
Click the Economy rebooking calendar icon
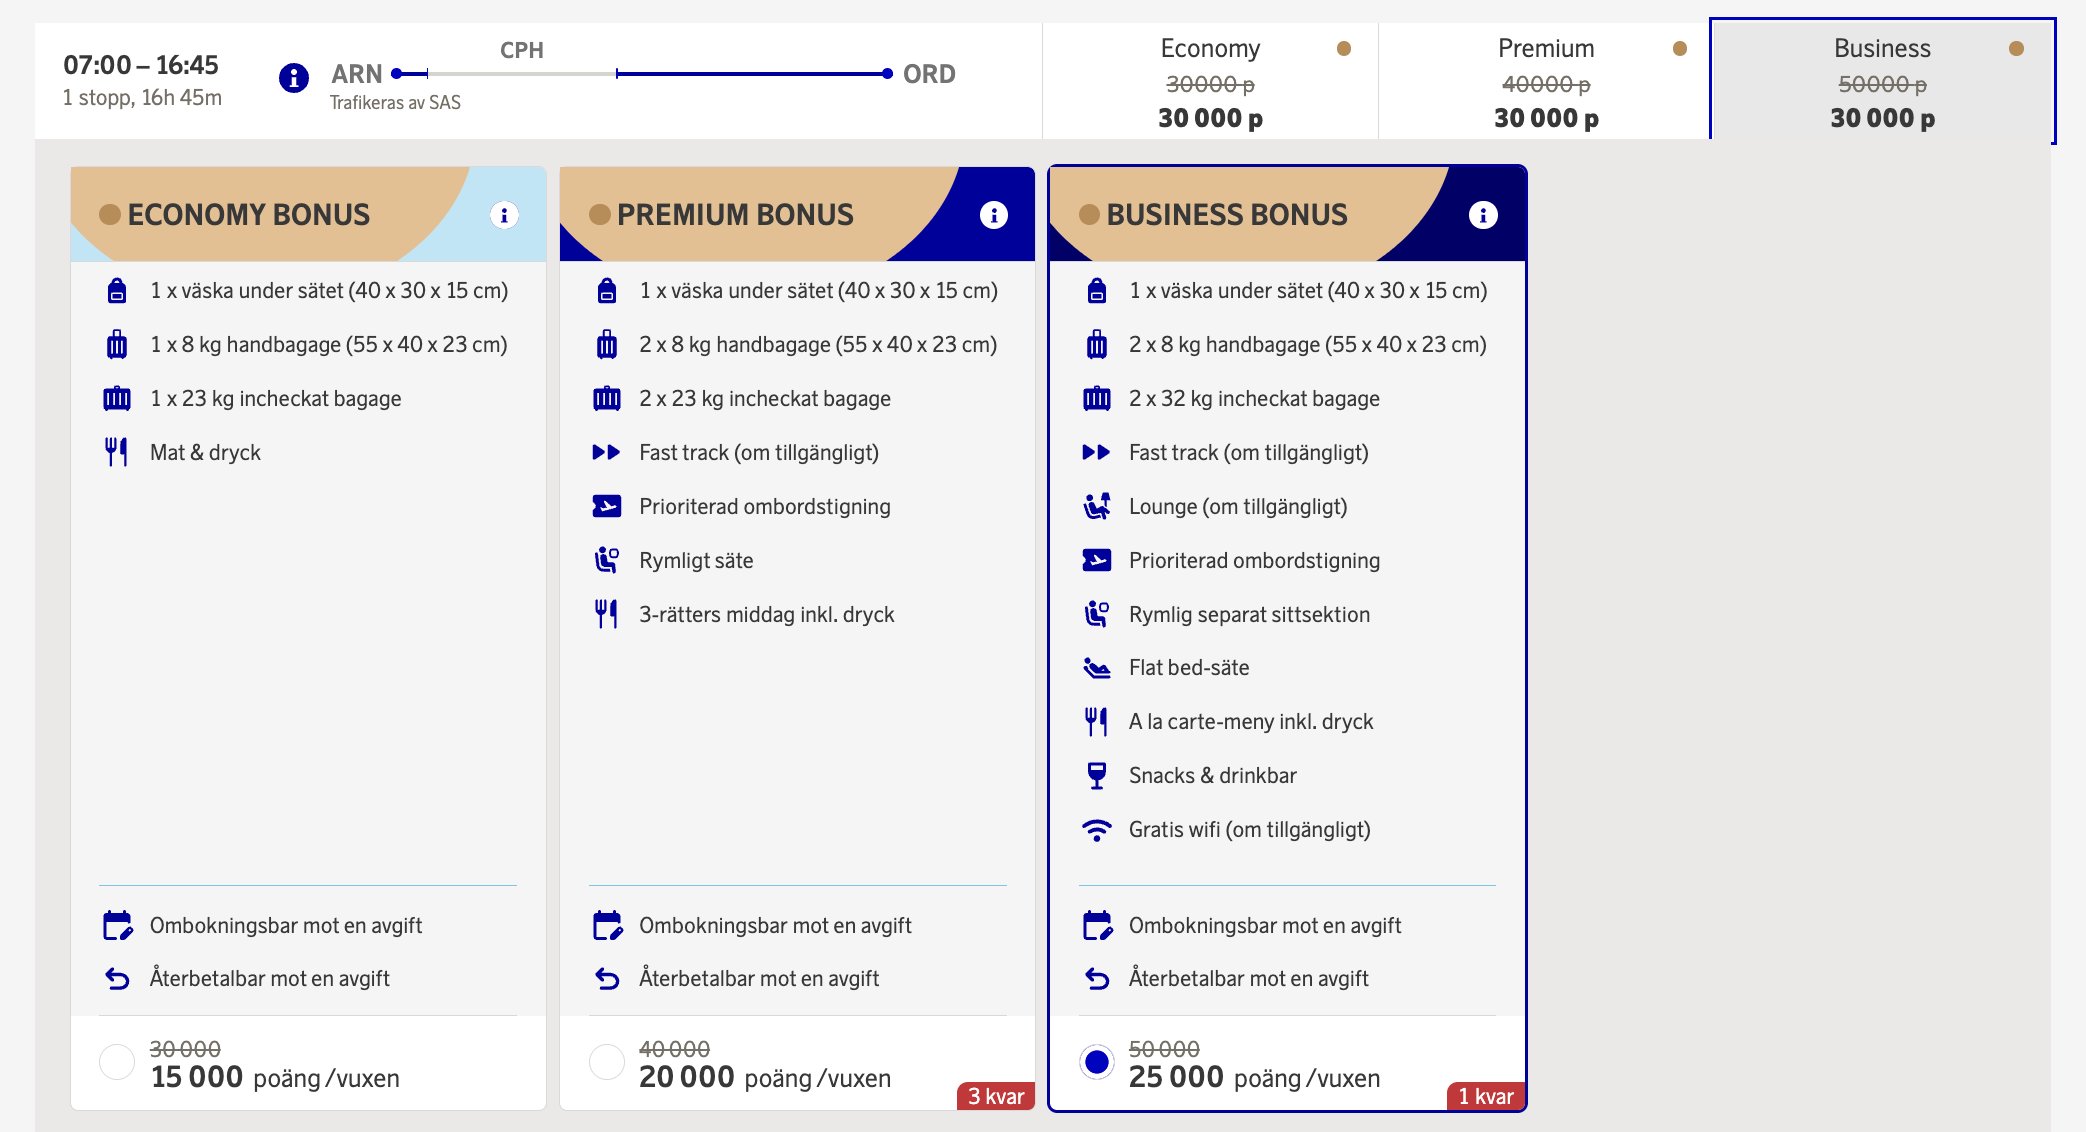point(117,926)
